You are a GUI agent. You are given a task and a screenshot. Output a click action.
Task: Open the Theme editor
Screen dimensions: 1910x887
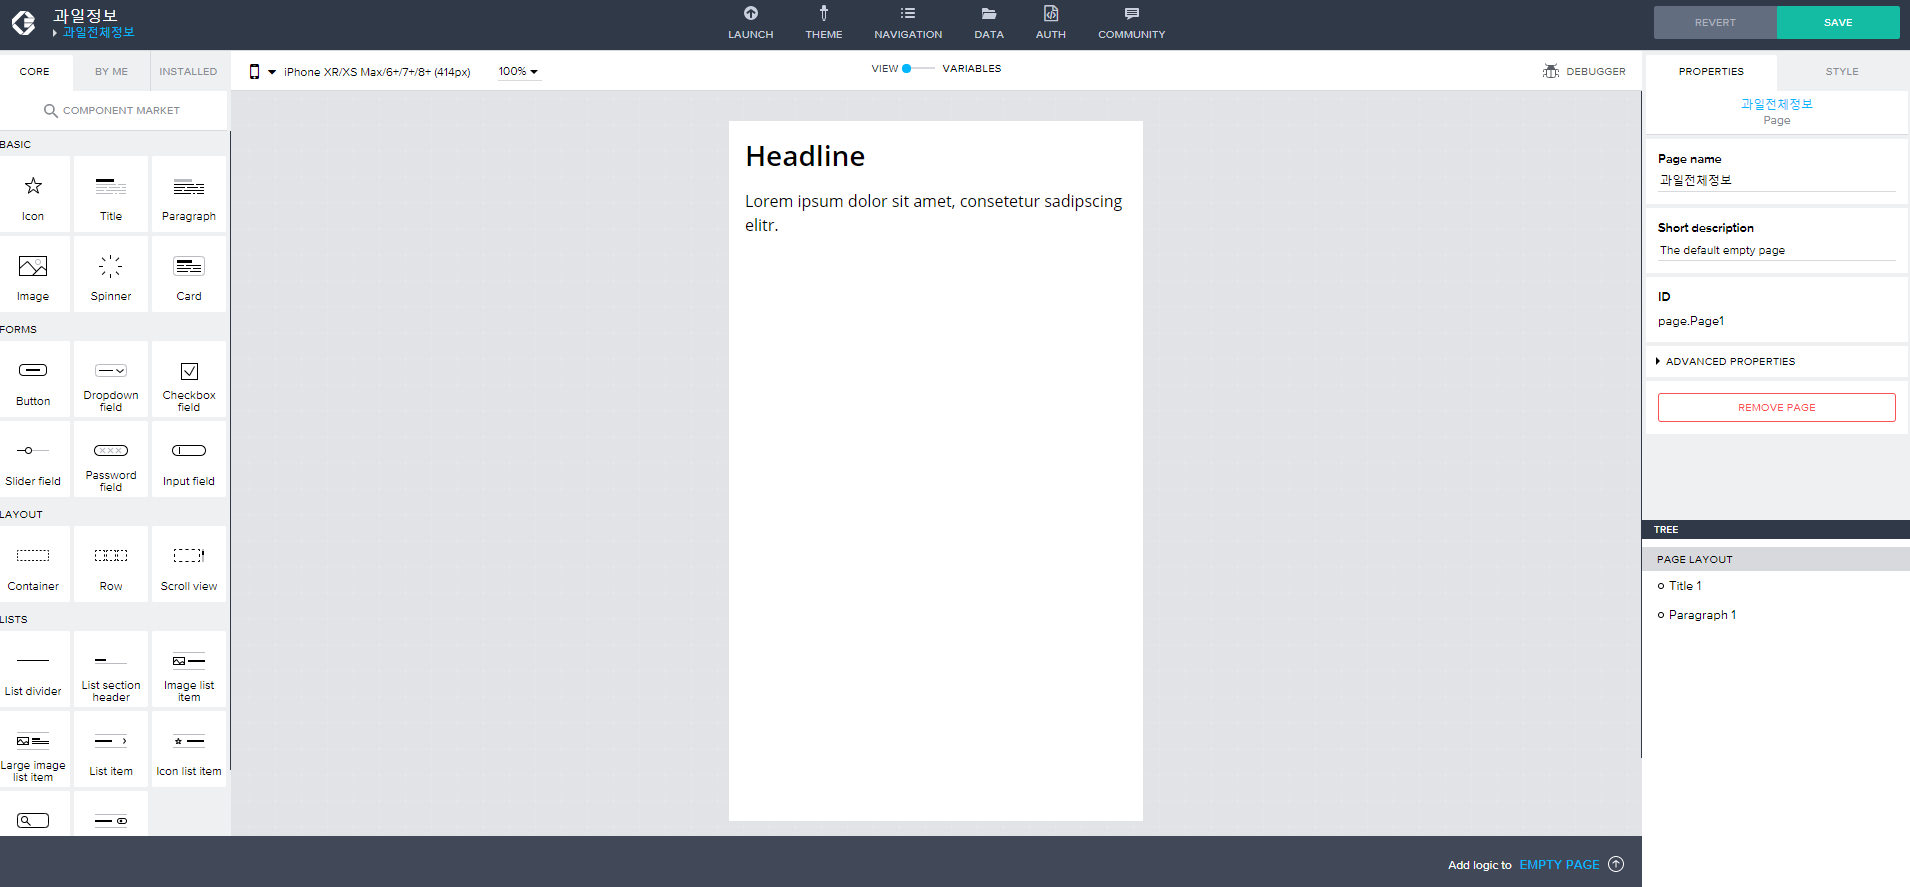824,23
